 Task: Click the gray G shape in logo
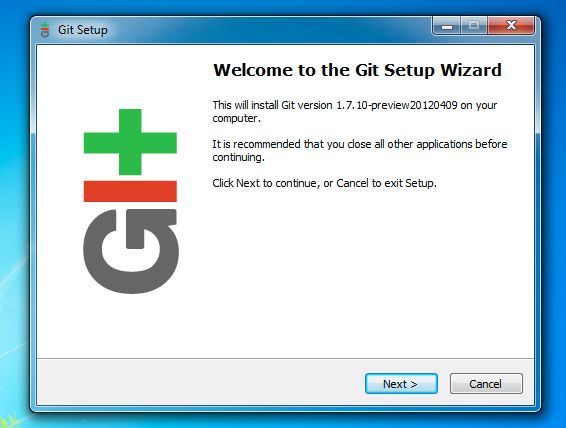click(131, 251)
